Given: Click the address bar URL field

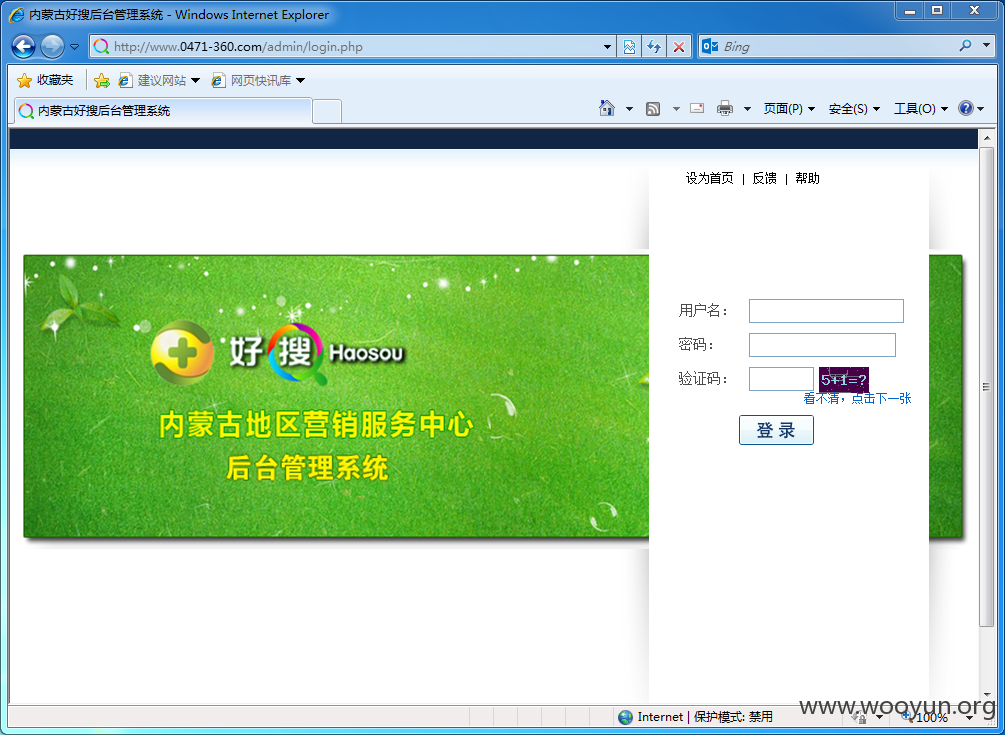Looking at the screenshot, I should point(346,47).
